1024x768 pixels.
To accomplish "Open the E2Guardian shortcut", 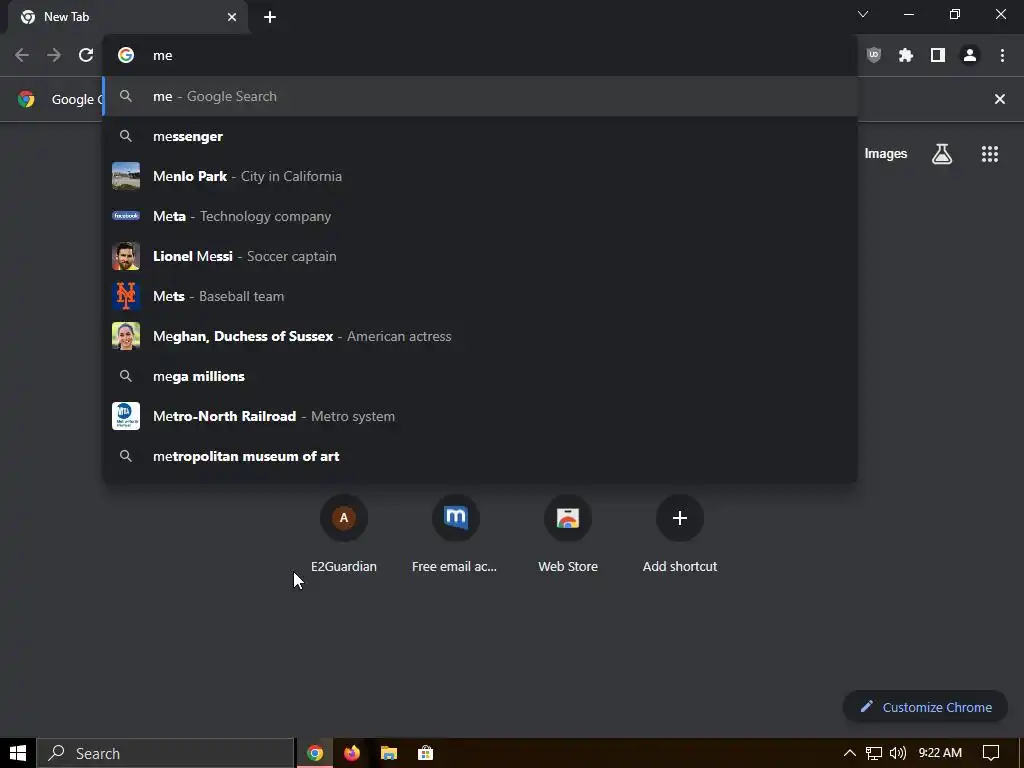I will (x=344, y=534).
